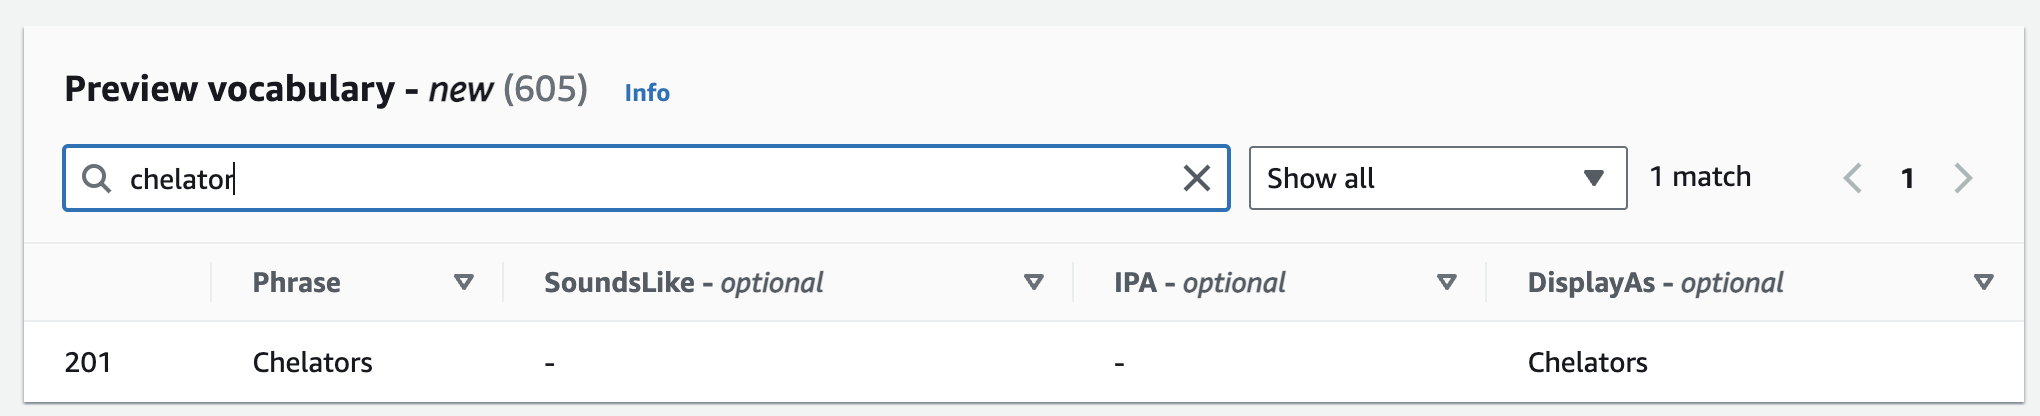Clear the search text with the X icon

(1196, 178)
